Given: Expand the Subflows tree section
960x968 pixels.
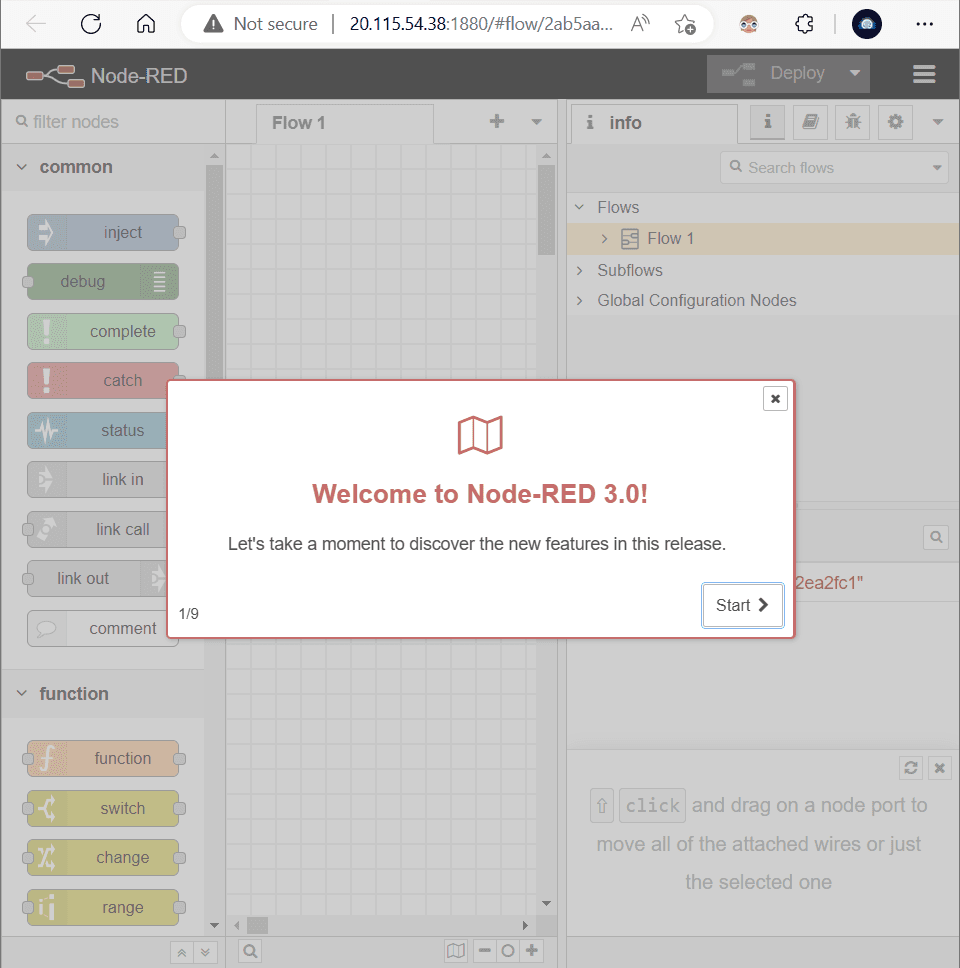Looking at the screenshot, I should click(579, 270).
